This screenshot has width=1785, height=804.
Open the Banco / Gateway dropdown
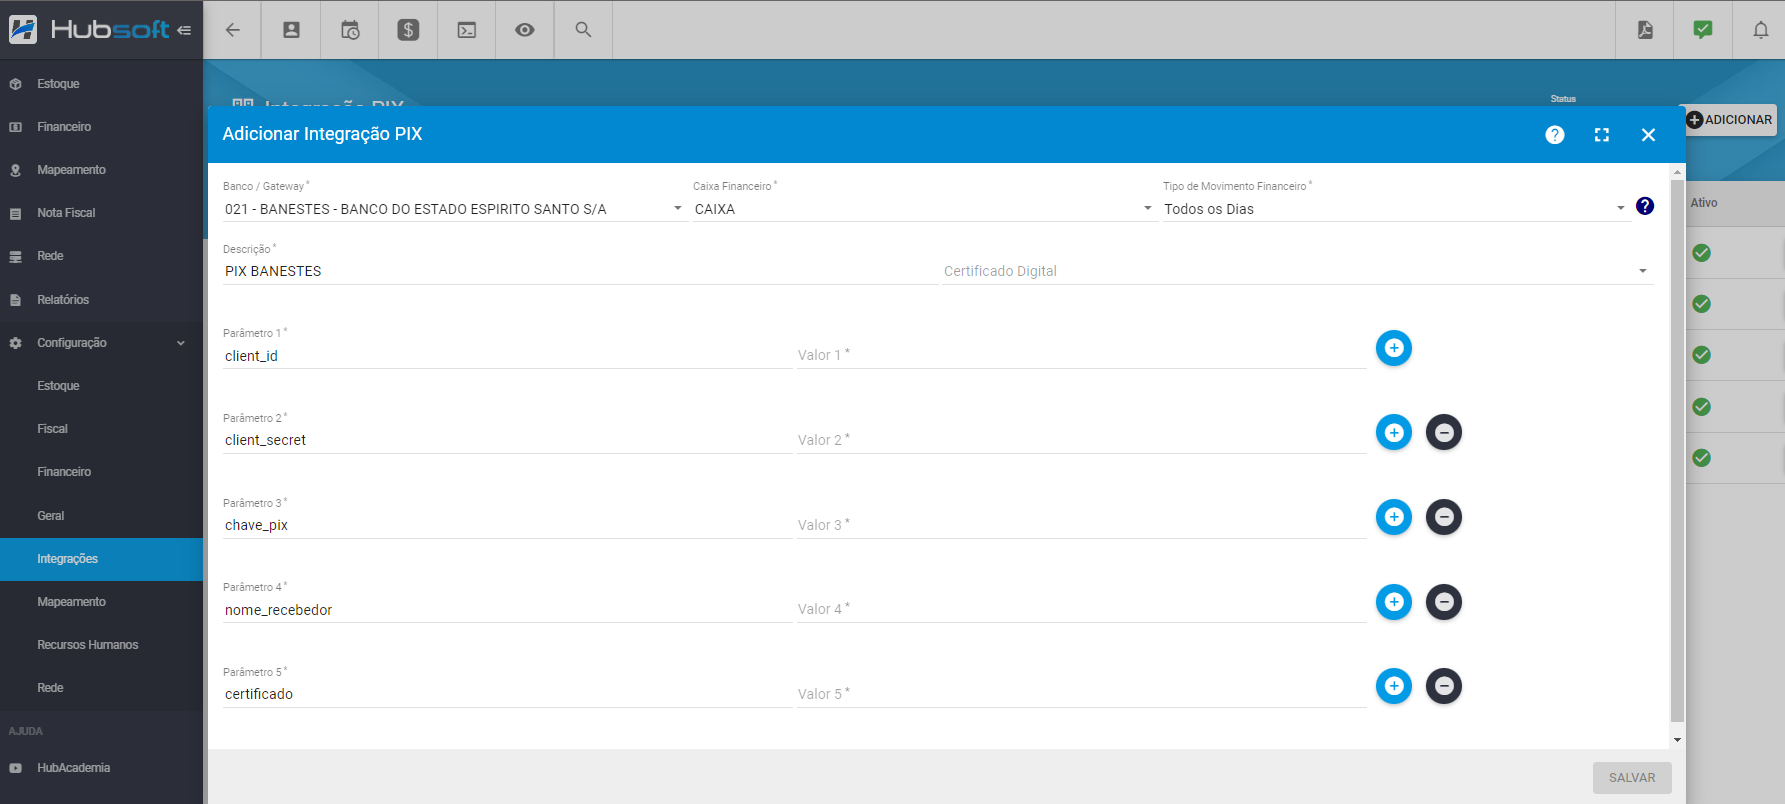[454, 209]
